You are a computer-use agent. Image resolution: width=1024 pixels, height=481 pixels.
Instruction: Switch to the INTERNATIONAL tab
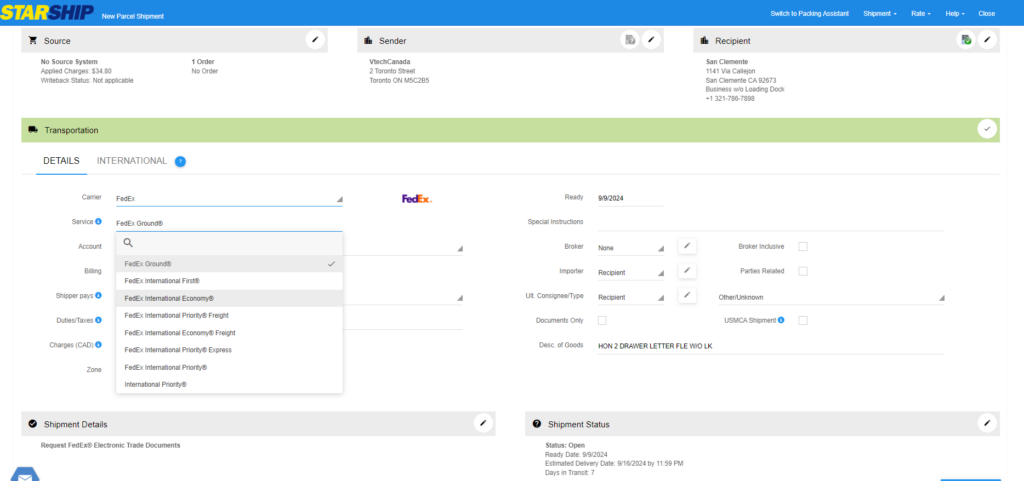[x=132, y=161]
